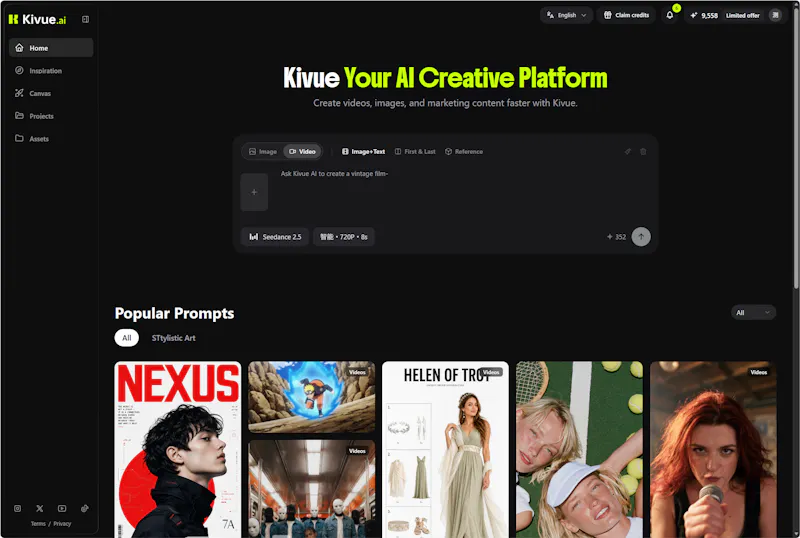The image size is (800, 538).
Task: Open notifications bell icon
Action: pos(669,15)
